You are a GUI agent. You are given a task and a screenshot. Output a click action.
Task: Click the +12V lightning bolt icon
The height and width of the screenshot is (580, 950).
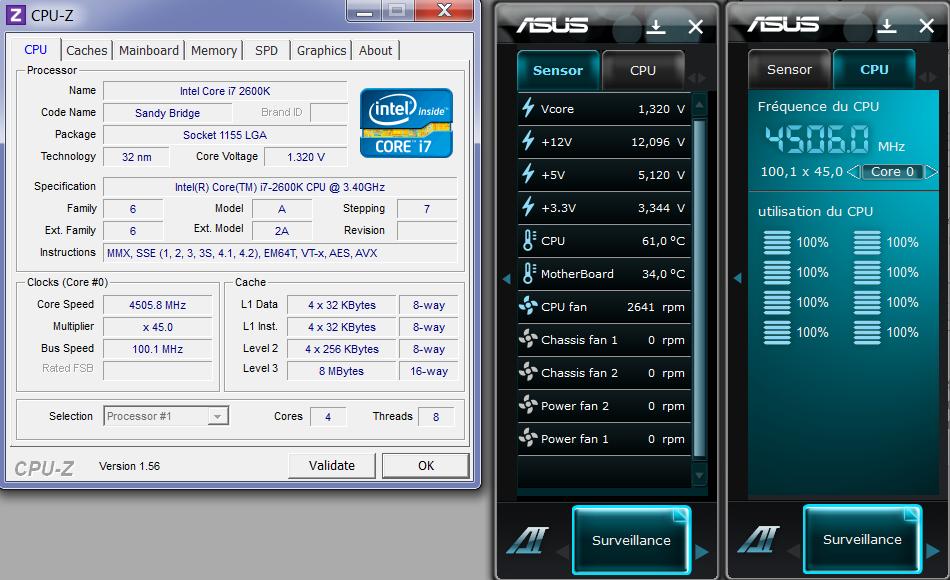point(528,141)
